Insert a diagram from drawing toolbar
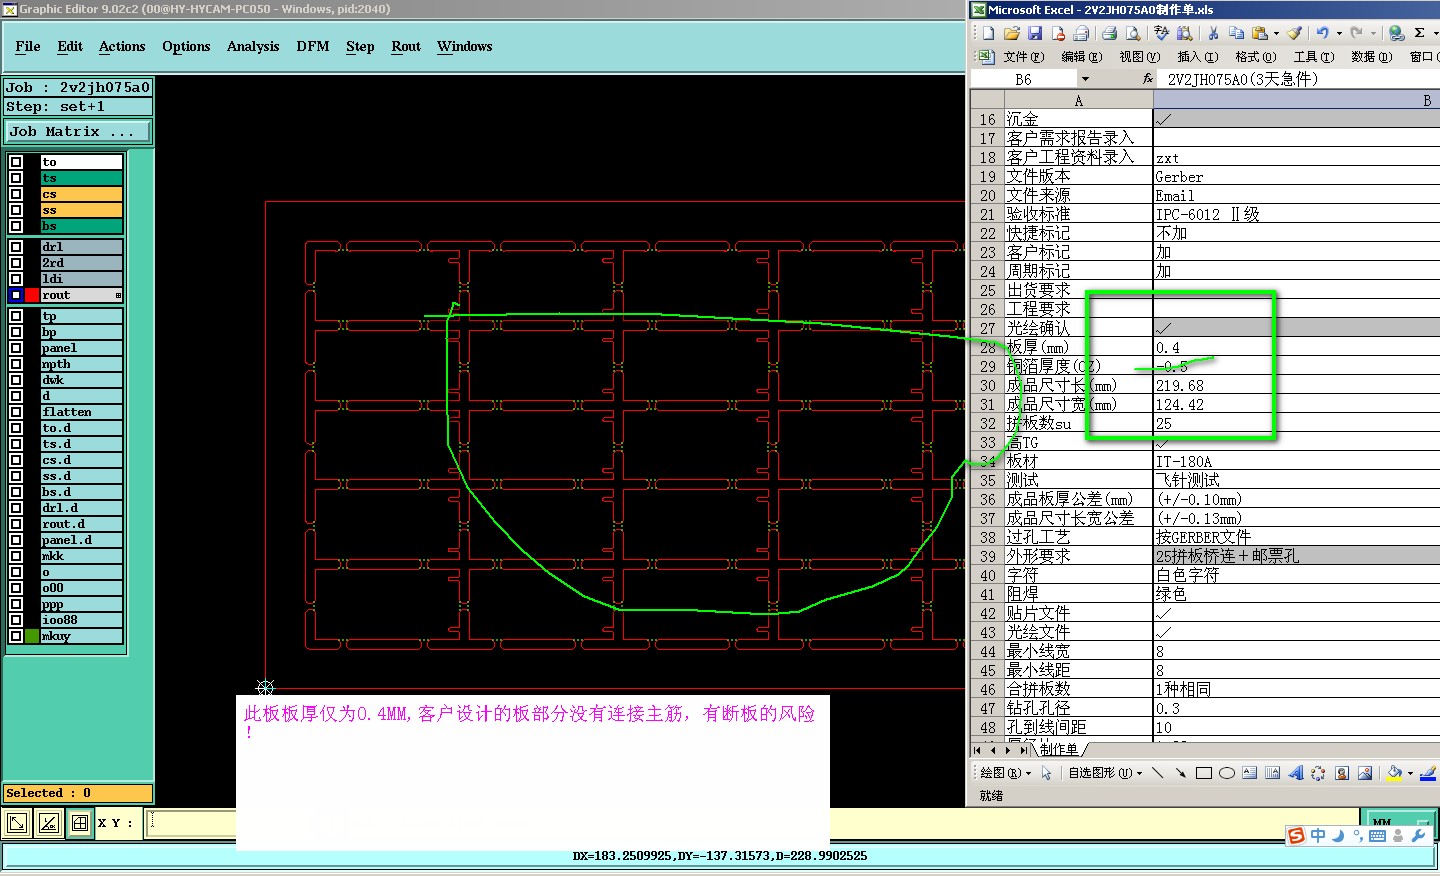 pos(1318,773)
